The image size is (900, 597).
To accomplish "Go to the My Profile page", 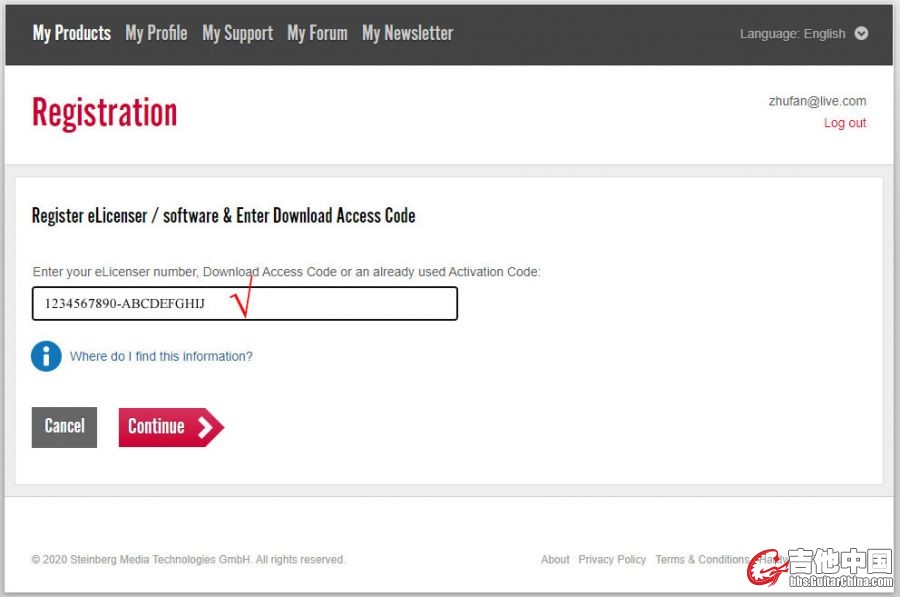I will 156,33.
